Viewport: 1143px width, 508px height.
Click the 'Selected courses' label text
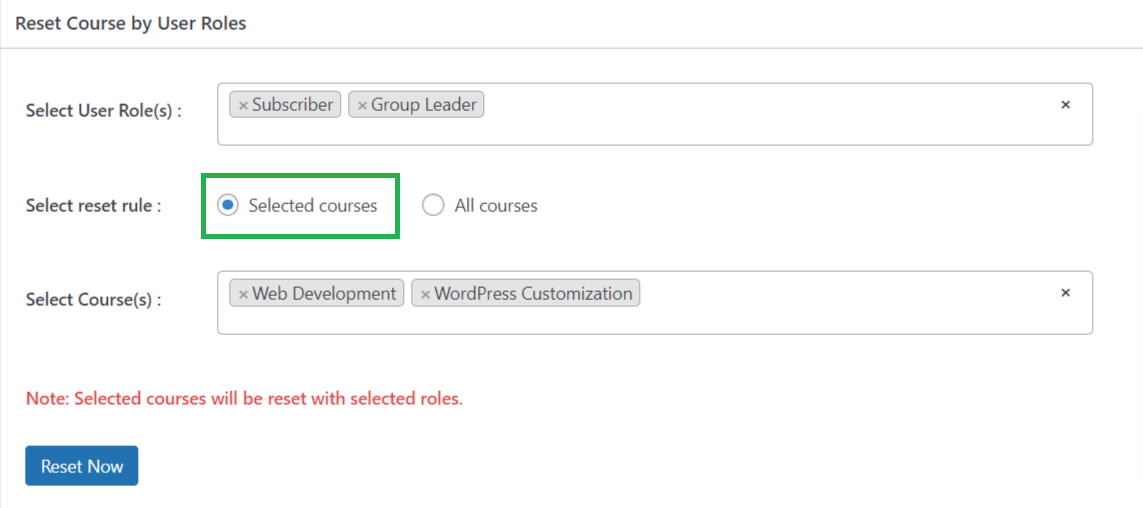coord(313,206)
